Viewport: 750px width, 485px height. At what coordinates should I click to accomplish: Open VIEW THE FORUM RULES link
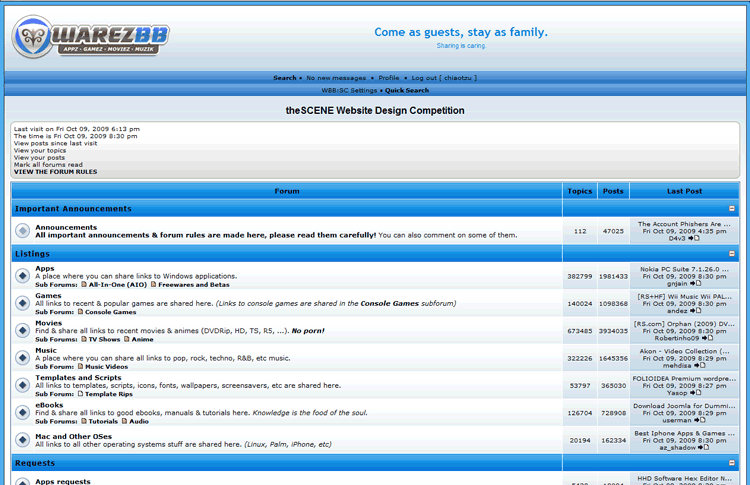[55, 172]
